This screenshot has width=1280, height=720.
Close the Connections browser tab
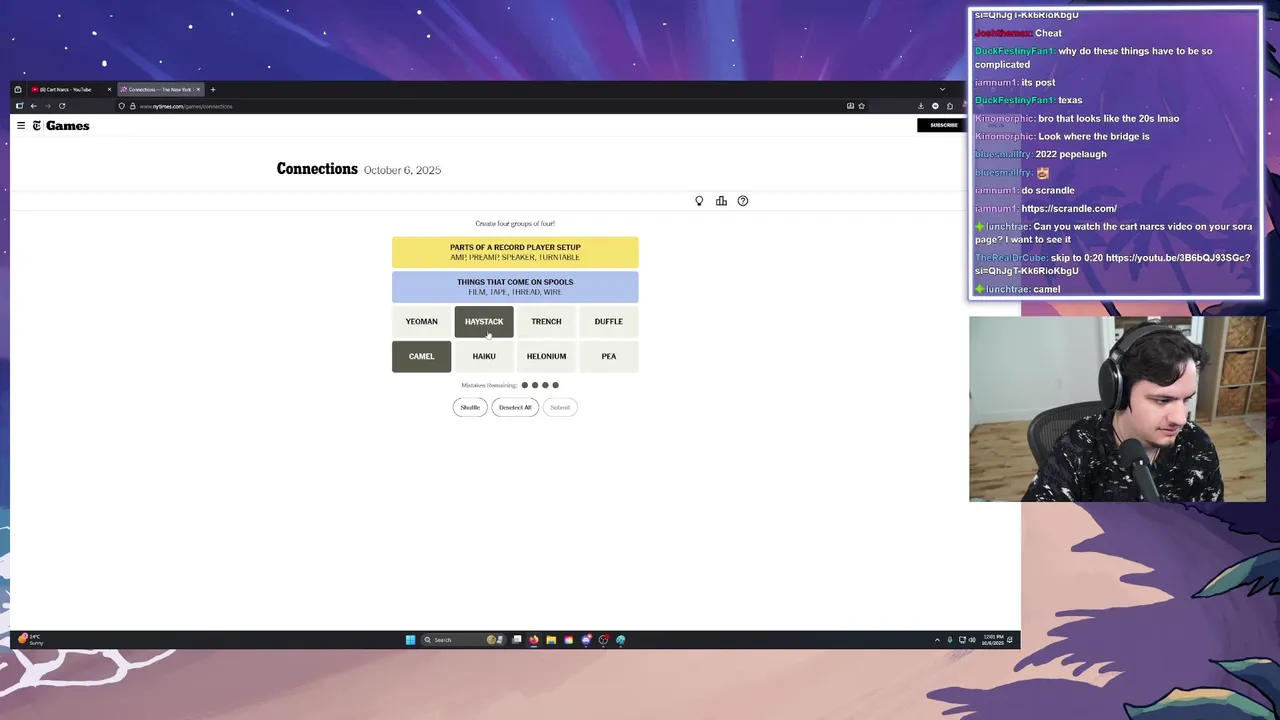click(x=198, y=90)
